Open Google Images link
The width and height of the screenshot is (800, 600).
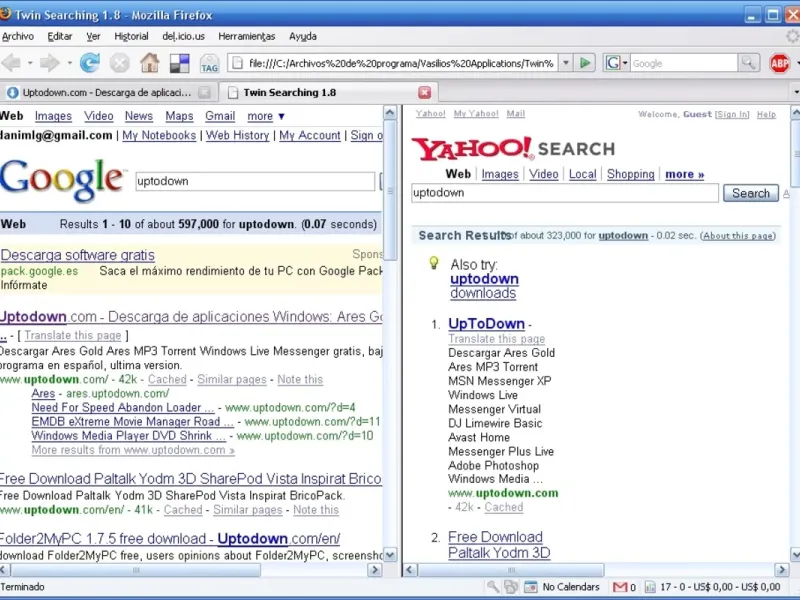tap(53, 116)
